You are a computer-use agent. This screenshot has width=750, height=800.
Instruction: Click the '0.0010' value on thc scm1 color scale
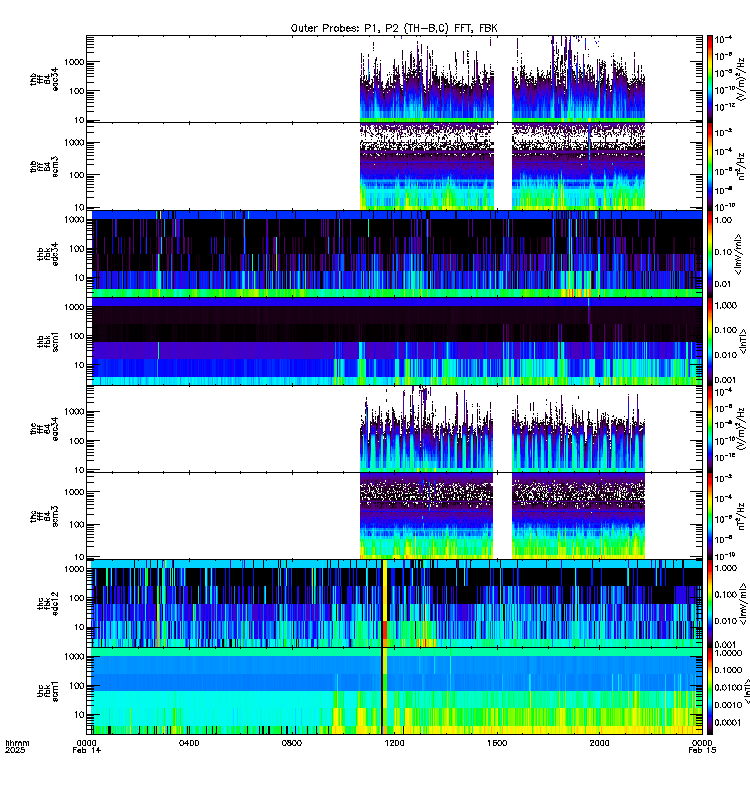click(728, 705)
